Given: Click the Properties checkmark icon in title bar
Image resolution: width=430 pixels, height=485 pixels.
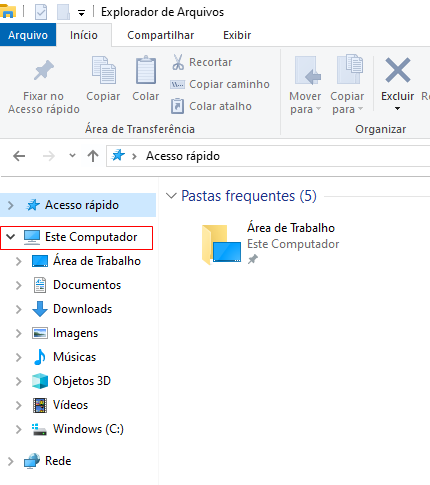Looking at the screenshot, I should click(x=41, y=12).
